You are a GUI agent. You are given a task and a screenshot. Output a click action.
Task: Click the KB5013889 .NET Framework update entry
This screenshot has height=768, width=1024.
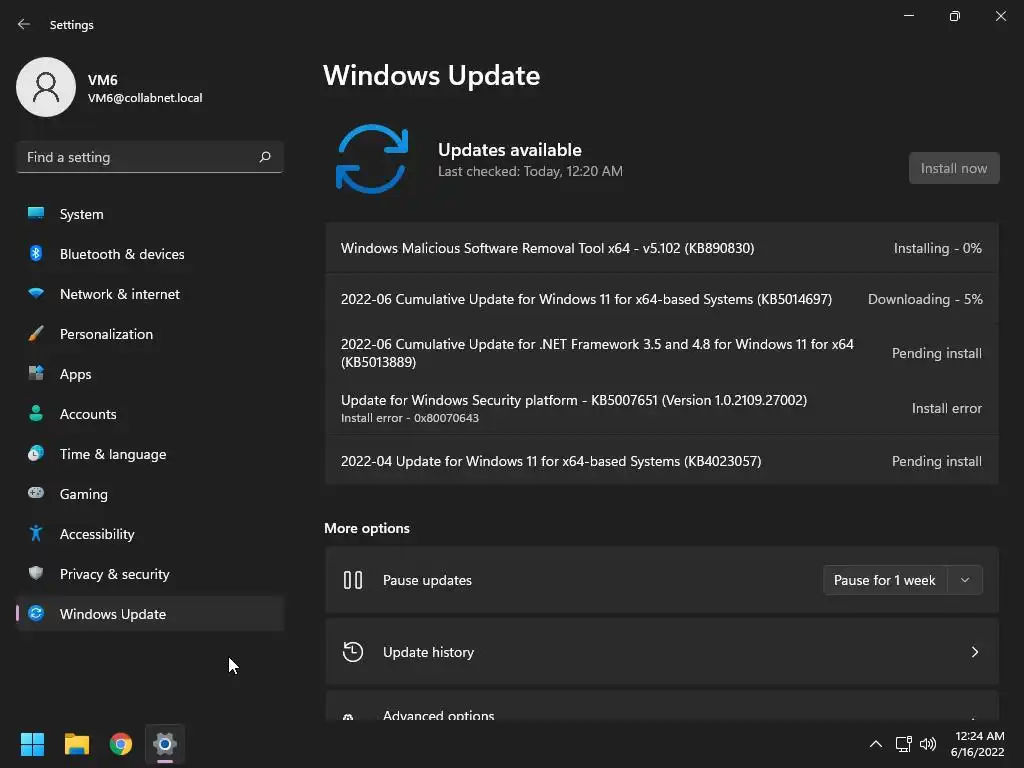(662, 353)
